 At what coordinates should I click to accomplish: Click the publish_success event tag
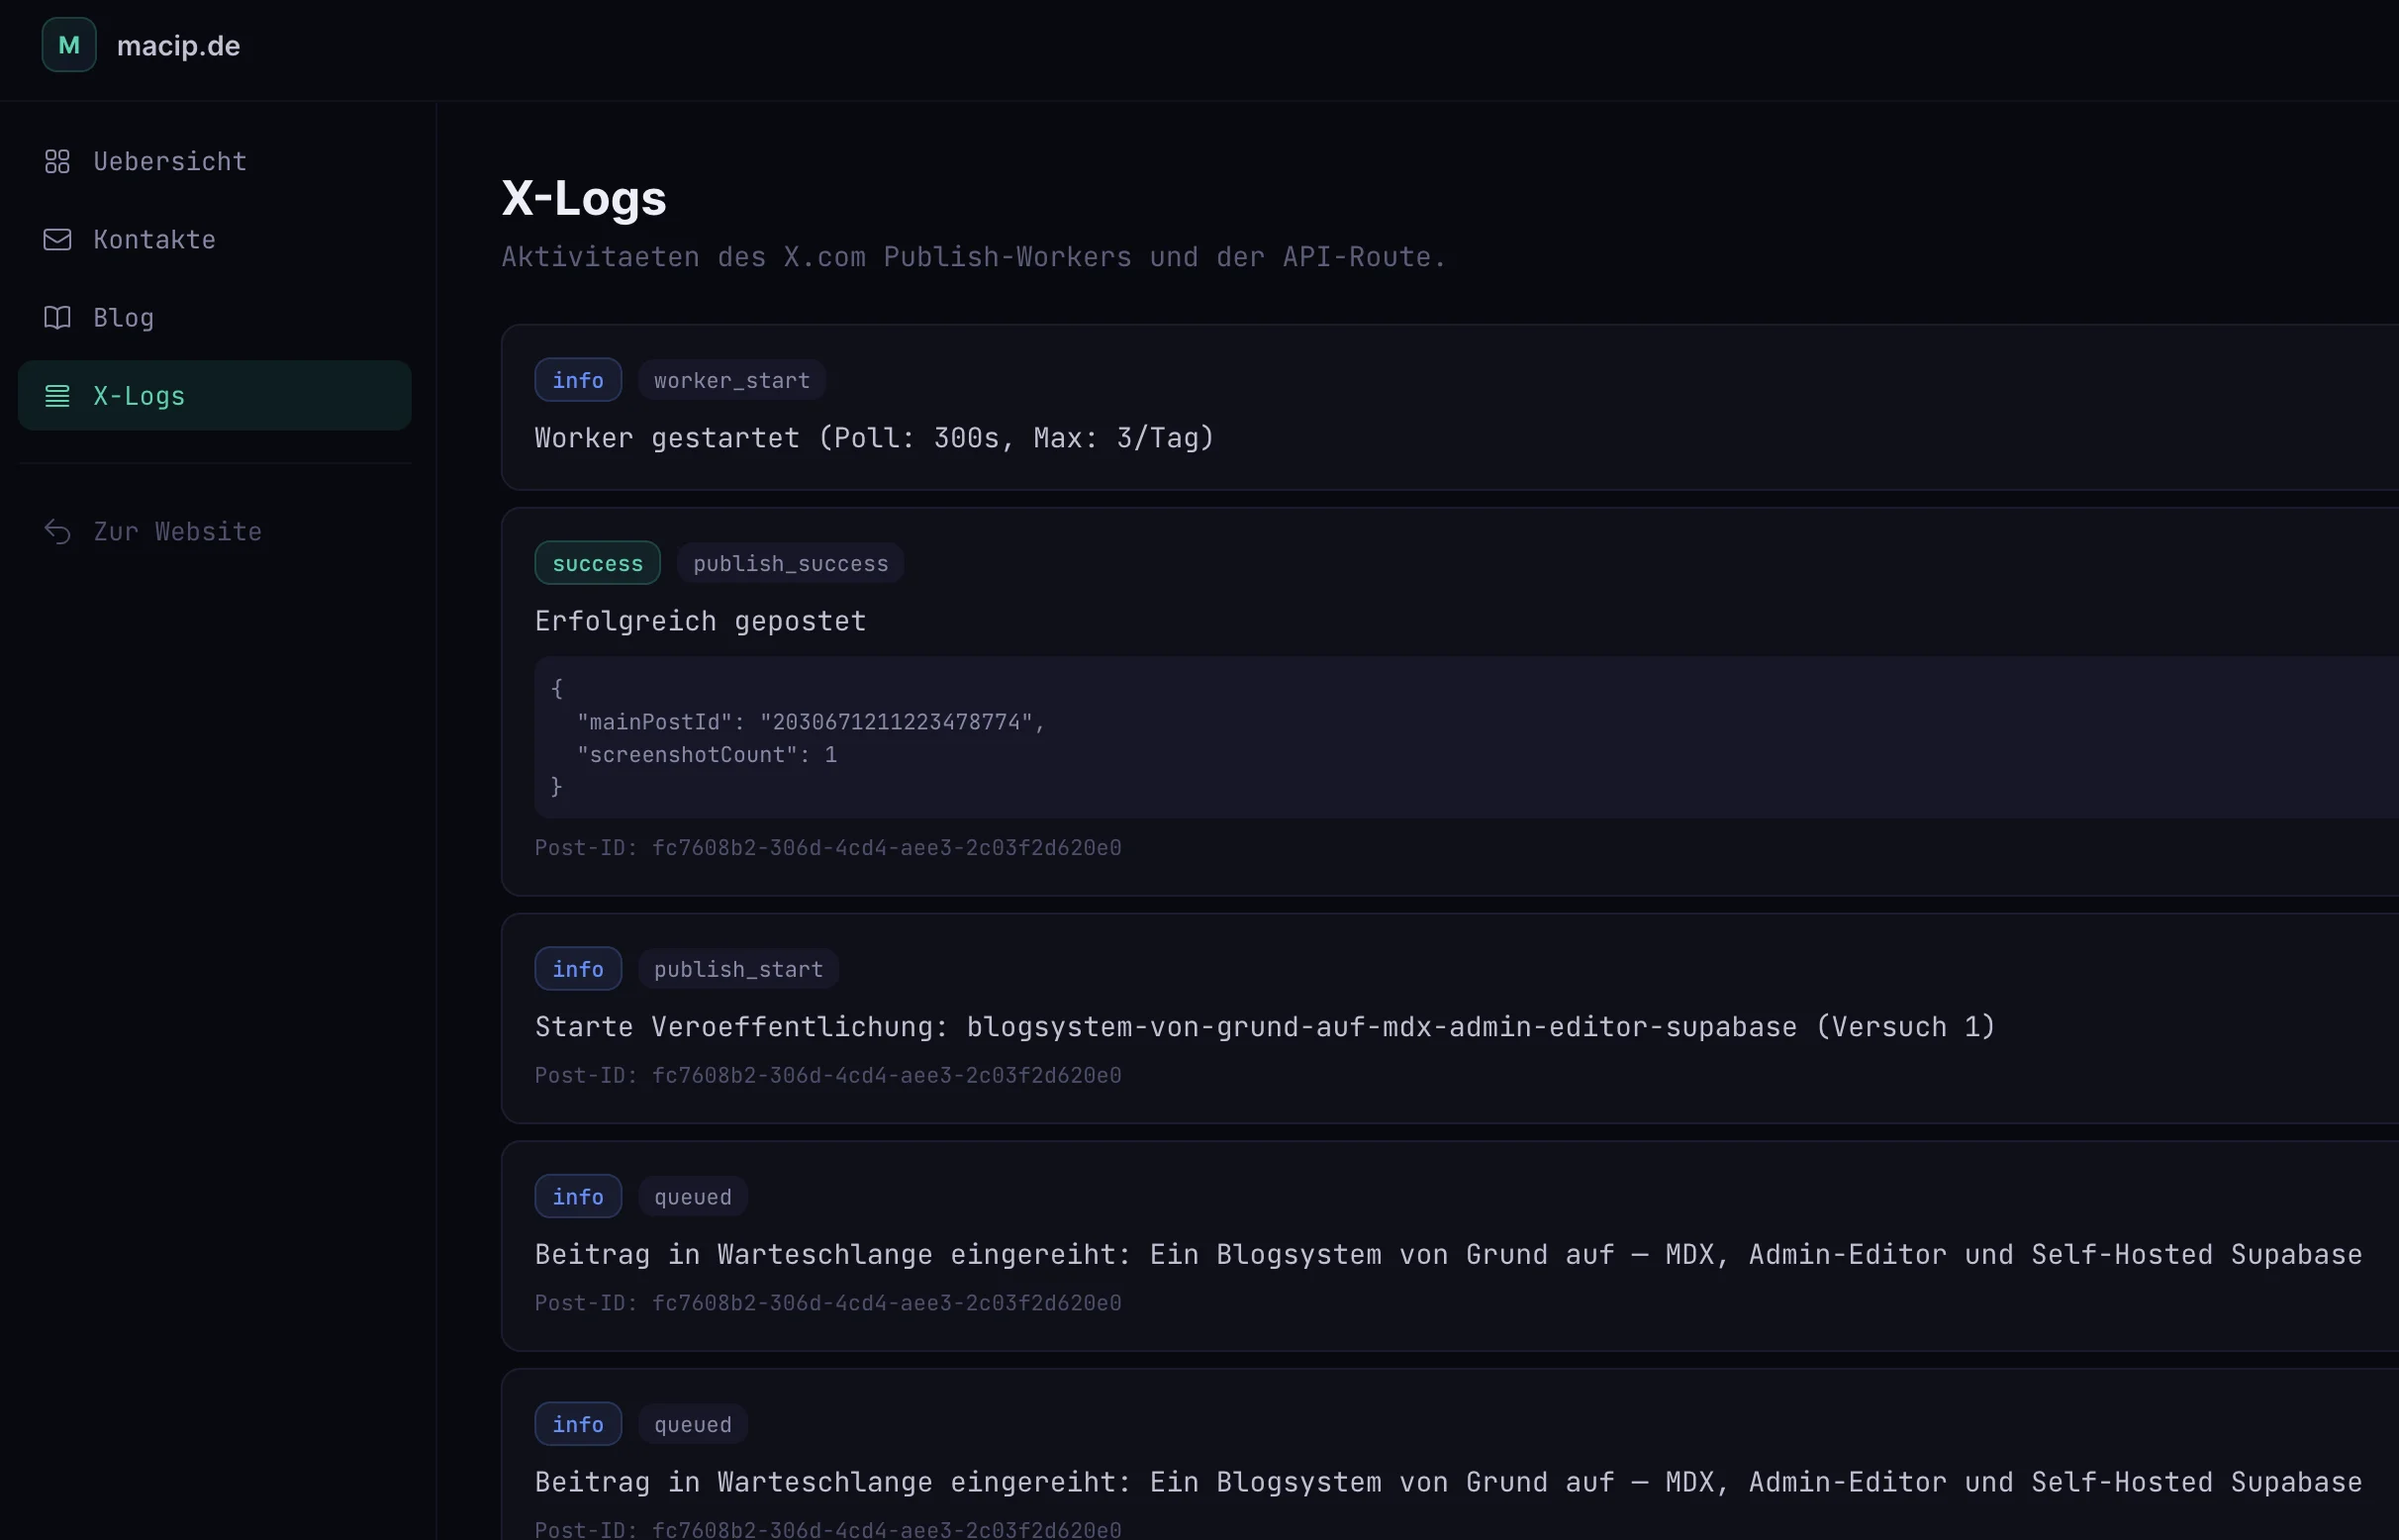tap(790, 563)
